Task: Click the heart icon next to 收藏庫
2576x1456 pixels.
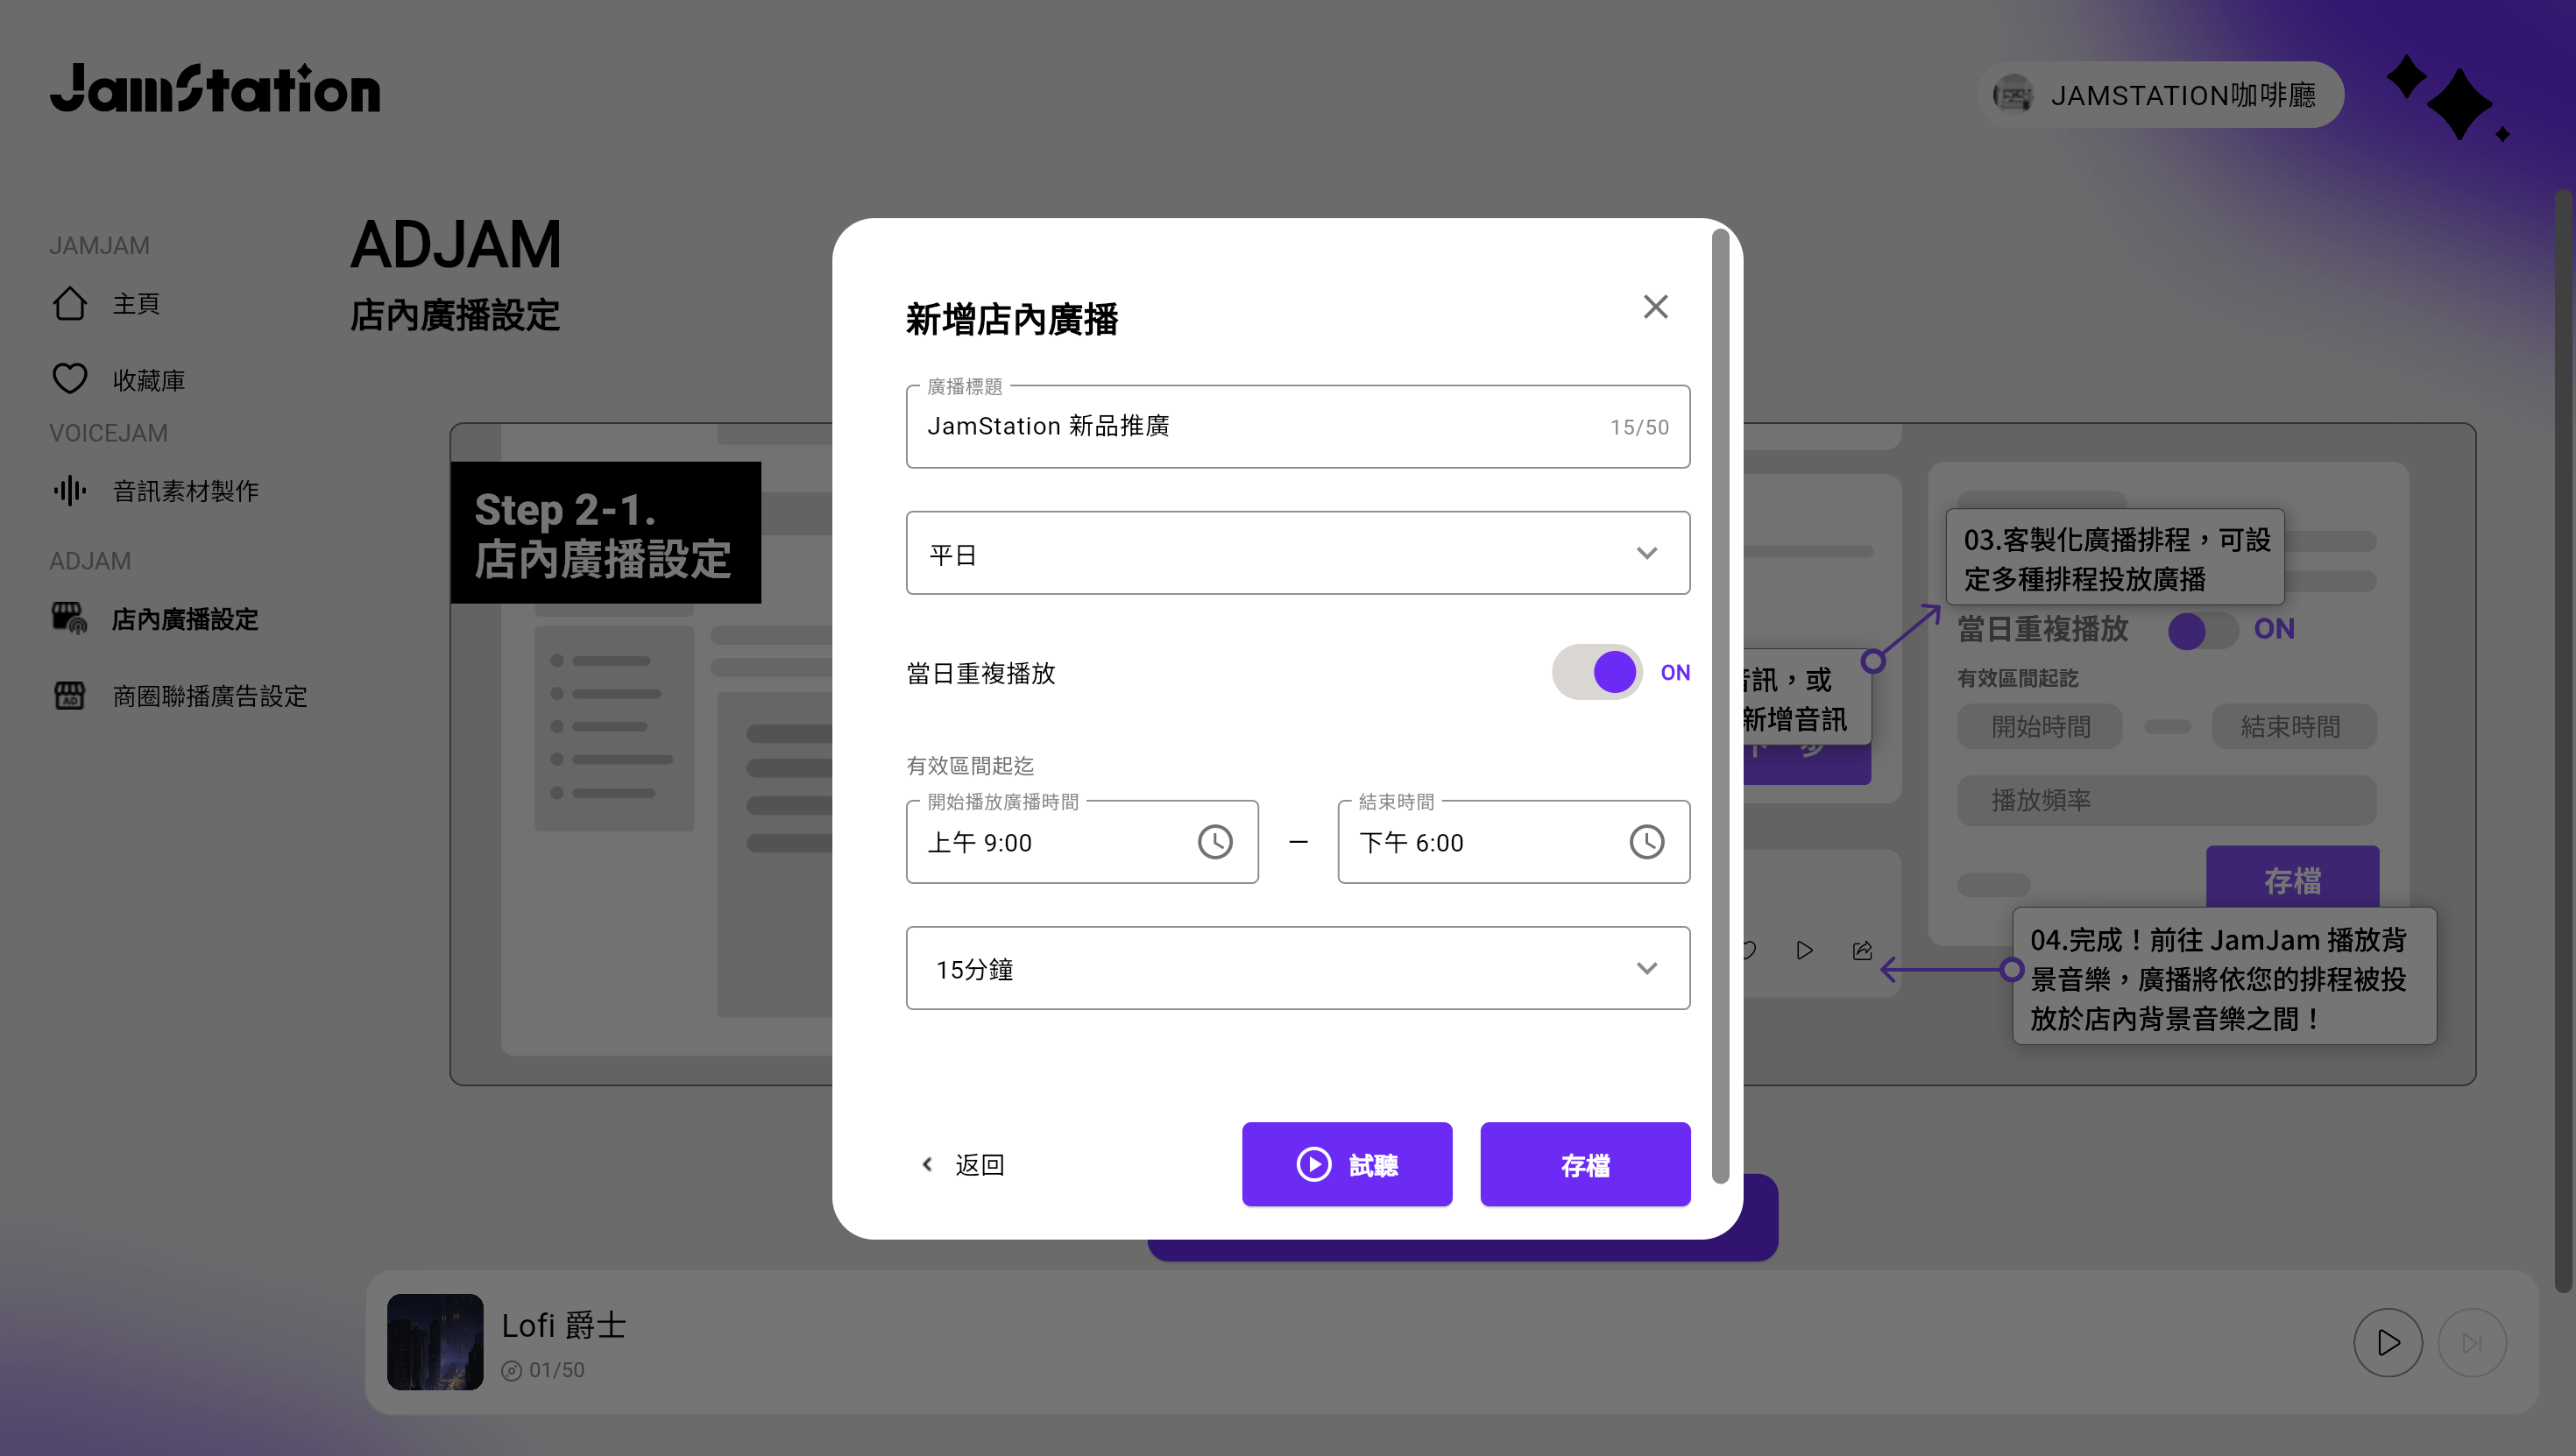Action: [69, 379]
